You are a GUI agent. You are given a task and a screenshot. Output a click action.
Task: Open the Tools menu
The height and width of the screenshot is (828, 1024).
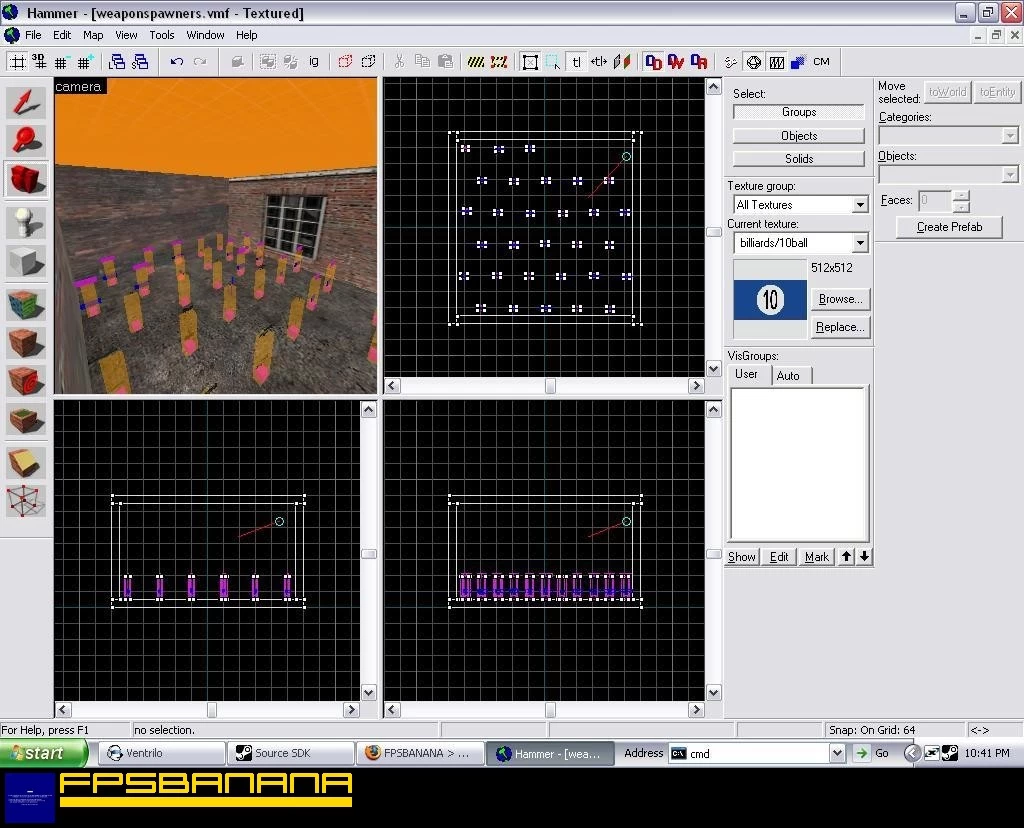(161, 35)
